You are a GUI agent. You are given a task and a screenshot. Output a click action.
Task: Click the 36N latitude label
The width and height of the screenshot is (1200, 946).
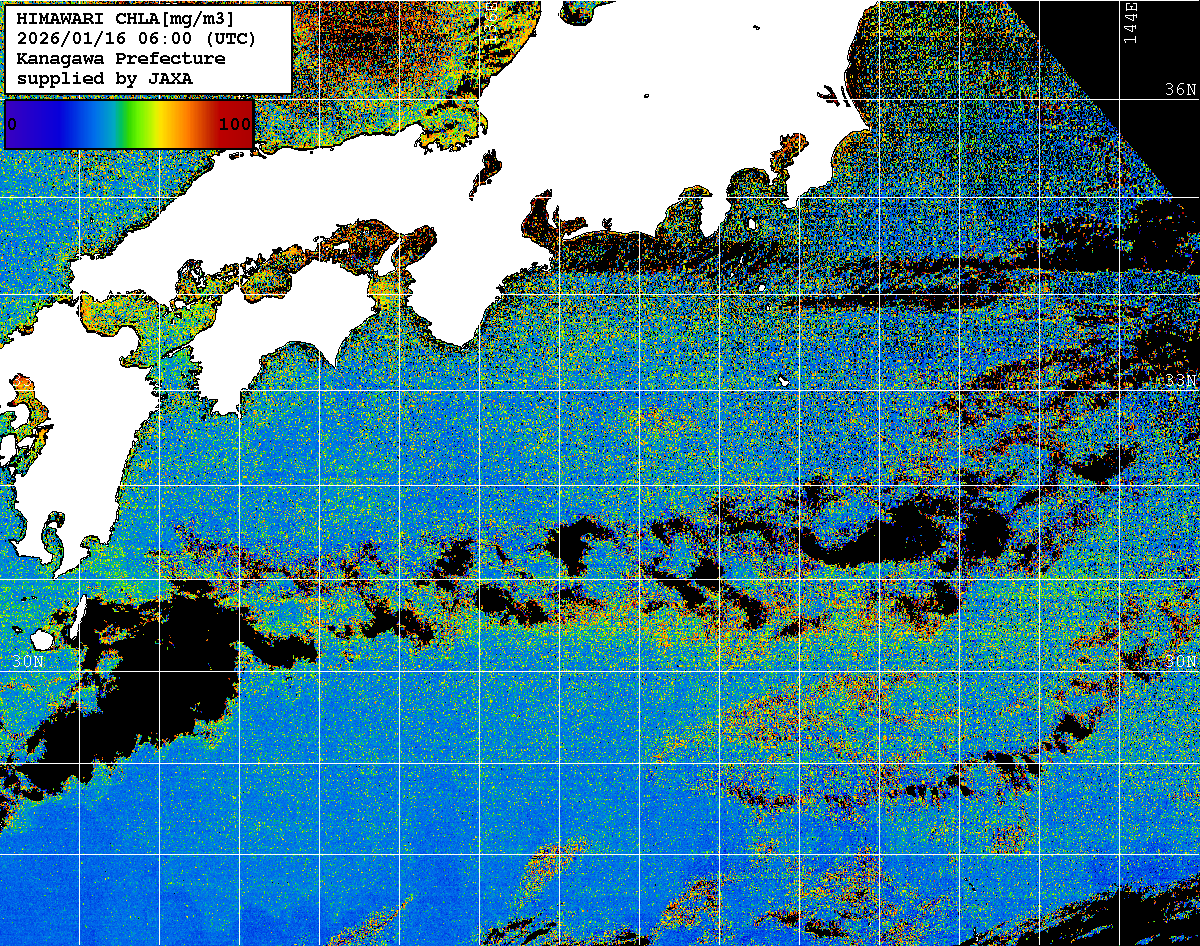point(1180,89)
